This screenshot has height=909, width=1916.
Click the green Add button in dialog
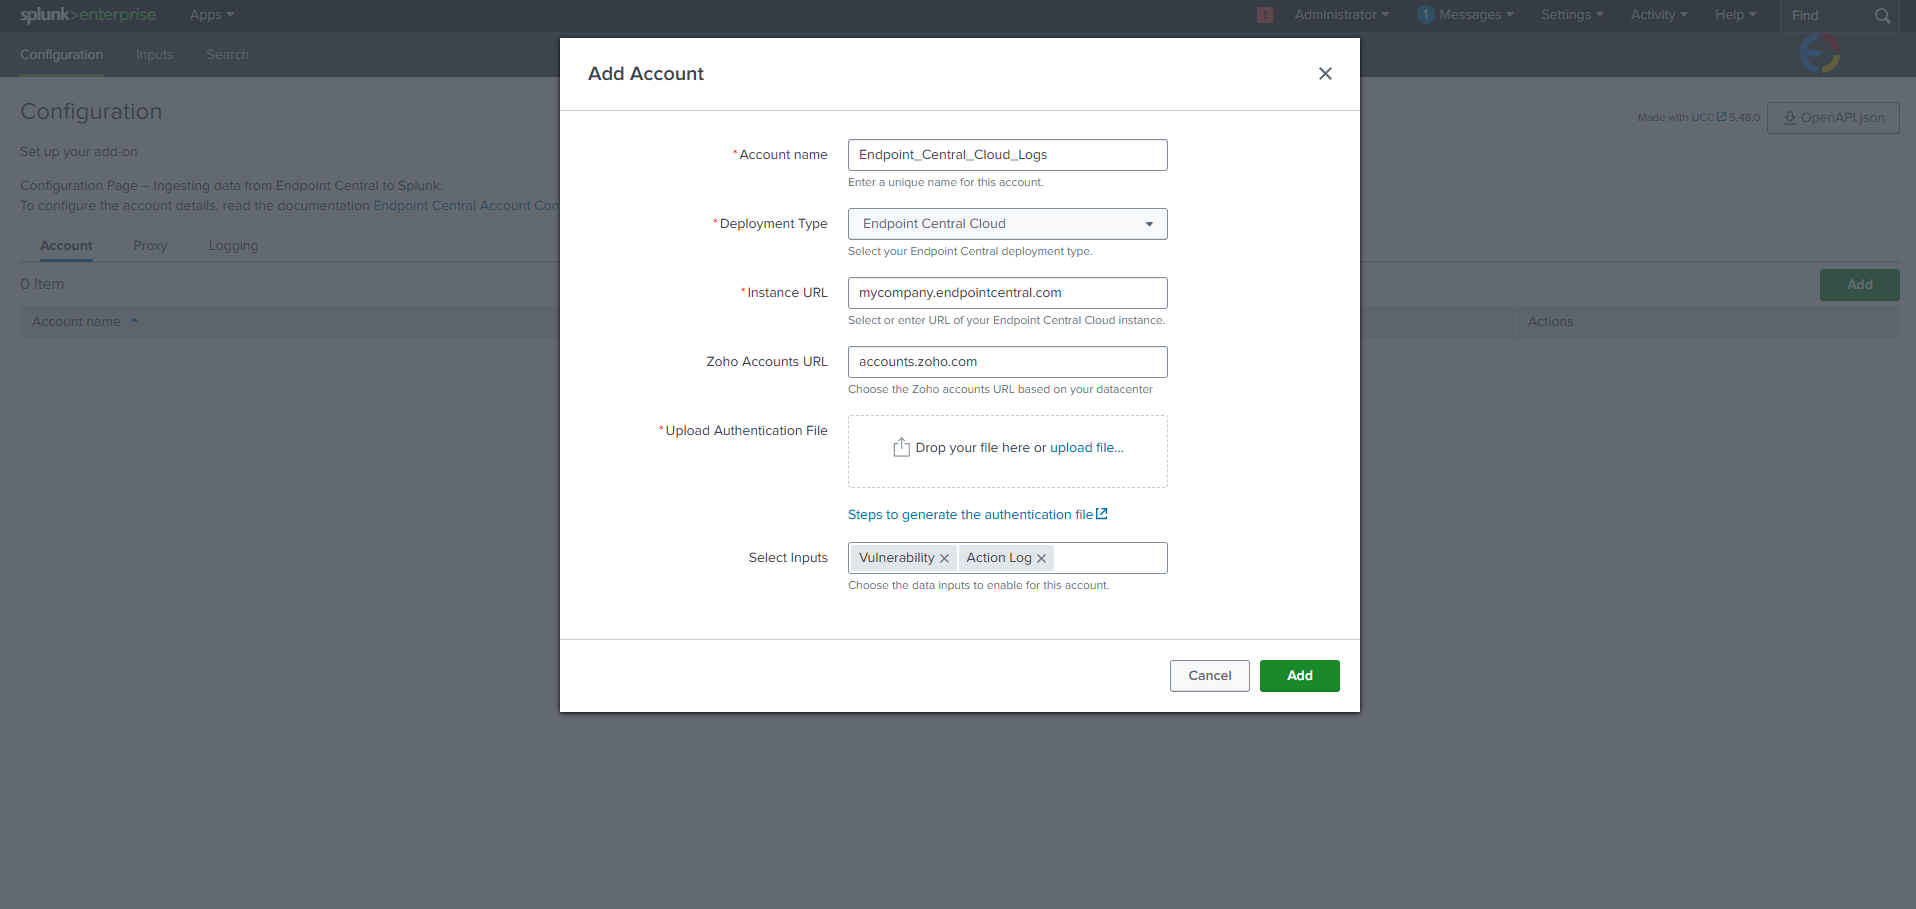[1299, 676]
